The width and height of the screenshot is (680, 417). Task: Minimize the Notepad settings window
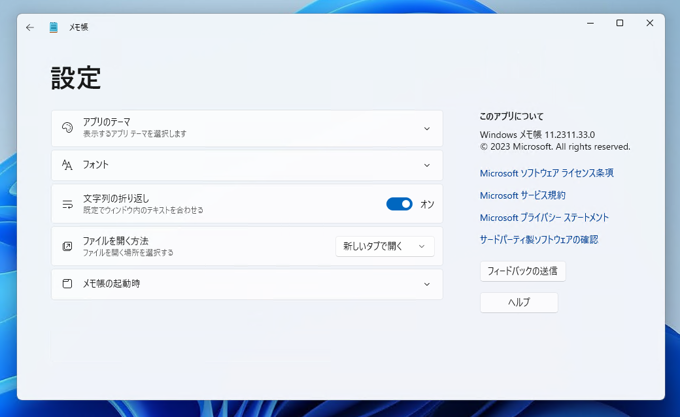(590, 23)
